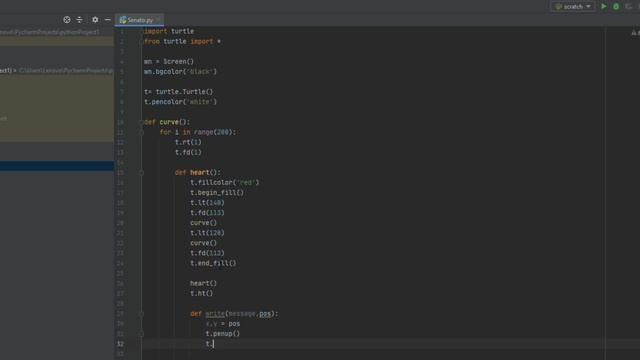Click the expand/collapse all icon in project toolbar

click(x=80, y=20)
